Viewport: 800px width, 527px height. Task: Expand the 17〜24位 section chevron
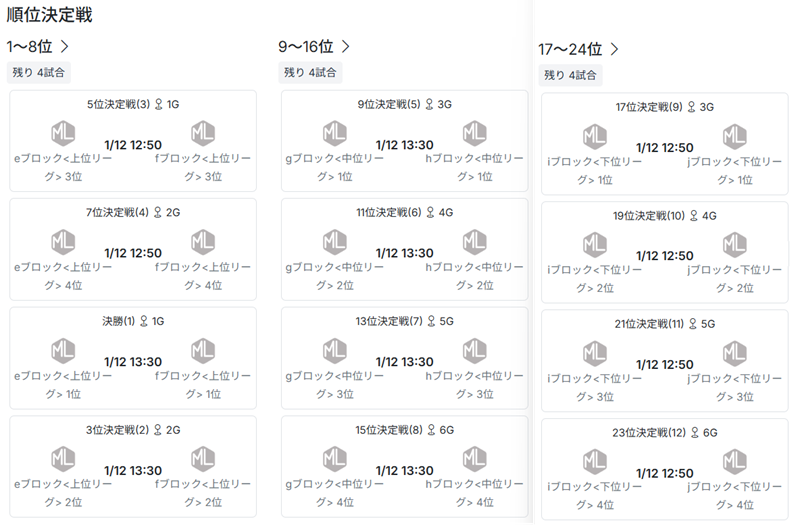[614, 49]
